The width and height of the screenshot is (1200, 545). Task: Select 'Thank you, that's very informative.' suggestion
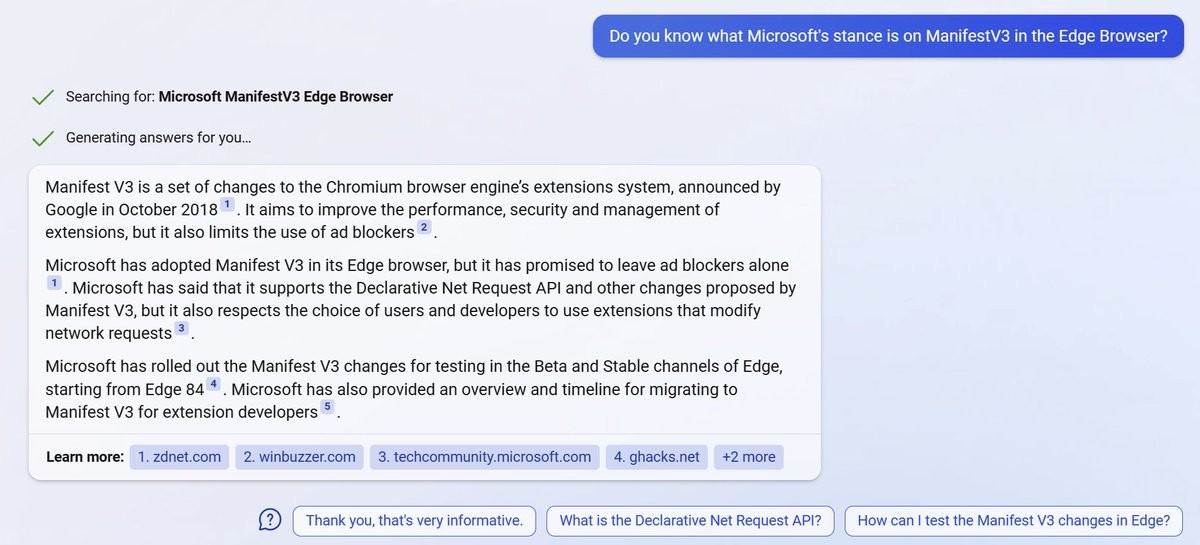coord(414,520)
